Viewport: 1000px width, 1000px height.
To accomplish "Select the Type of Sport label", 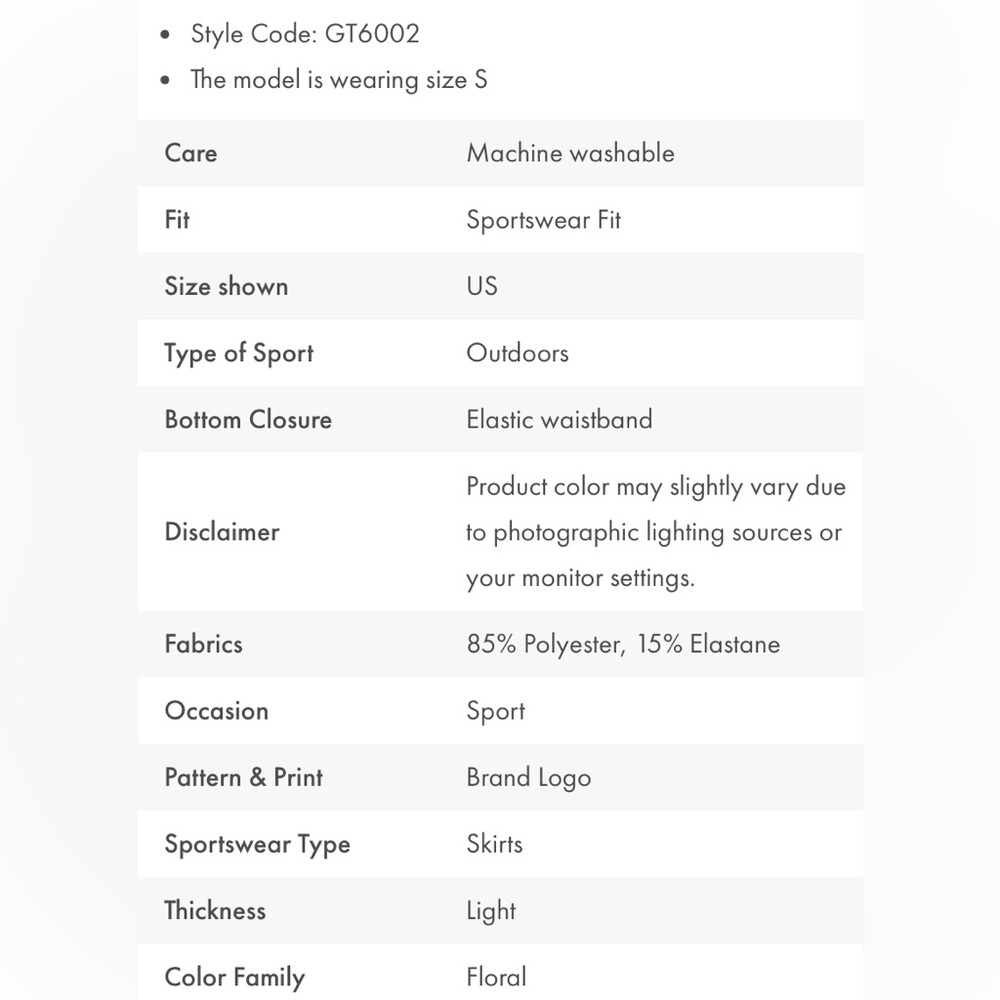I will point(239,353).
